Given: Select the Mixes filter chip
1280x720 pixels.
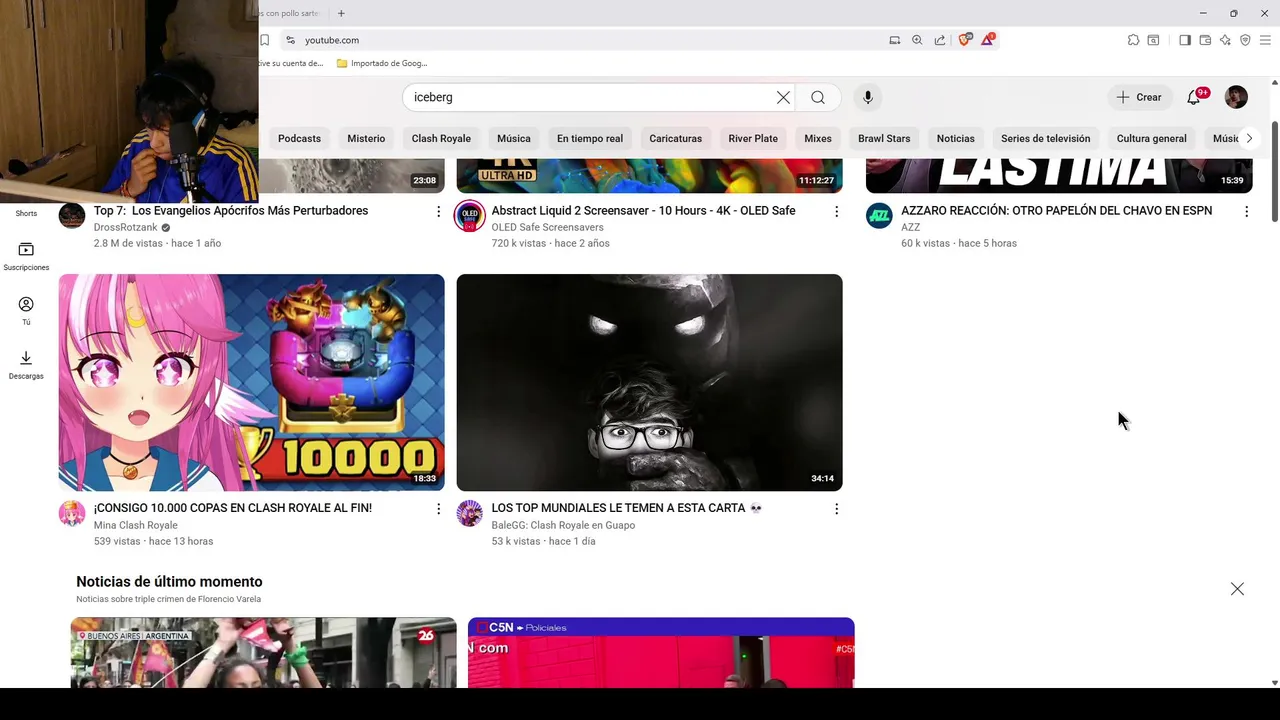Looking at the screenshot, I should coord(818,138).
